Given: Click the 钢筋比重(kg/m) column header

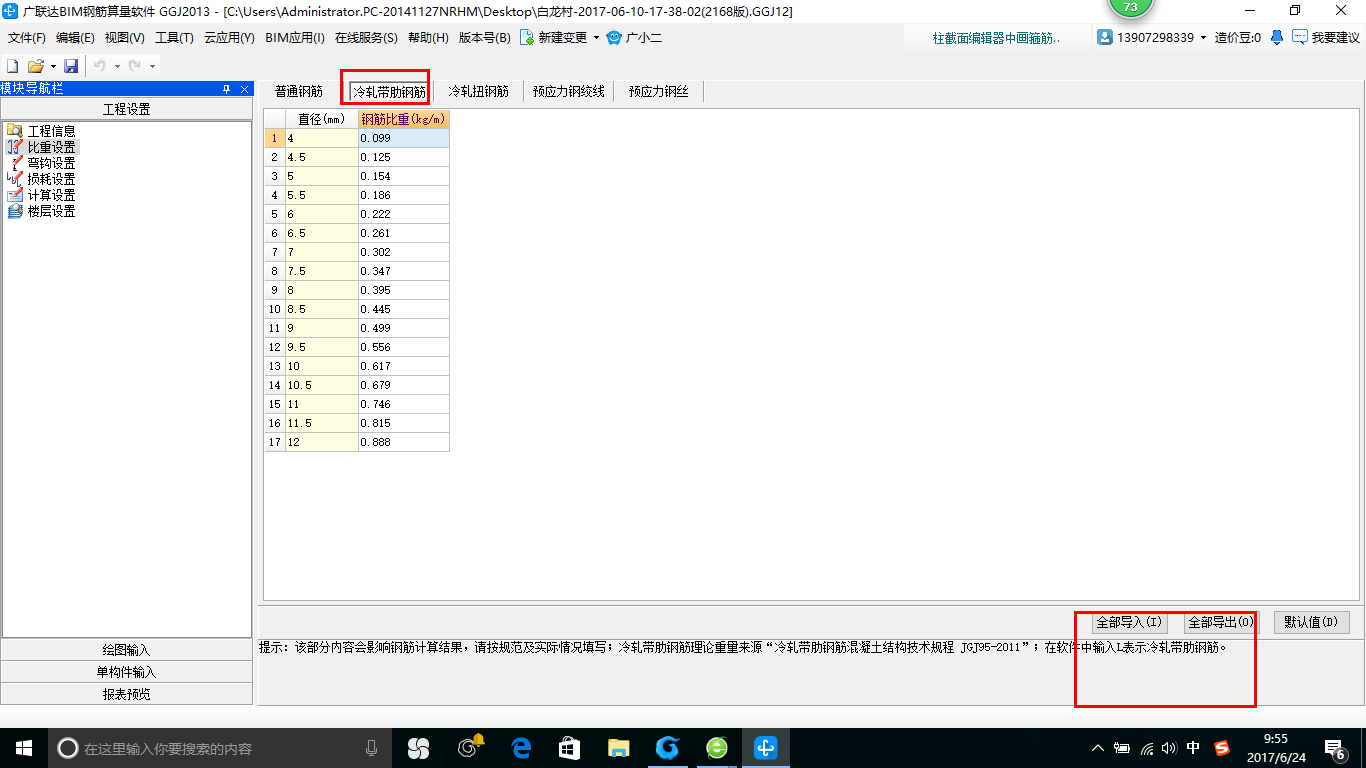Looking at the screenshot, I should tap(404, 119).
